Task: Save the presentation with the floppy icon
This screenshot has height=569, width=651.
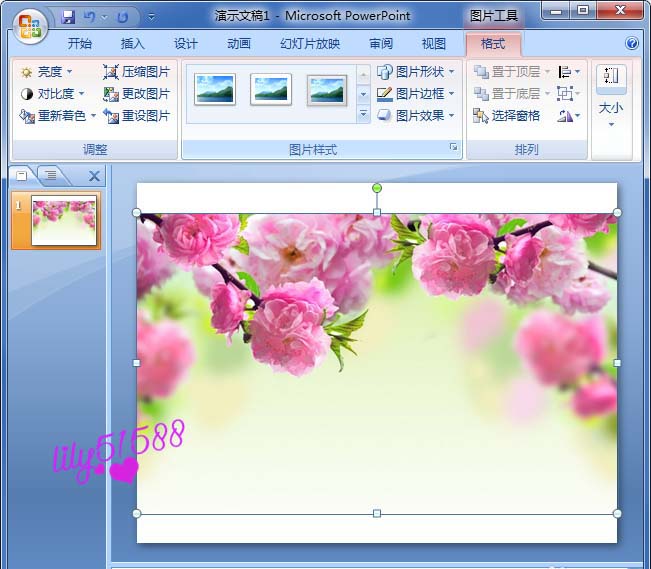Action: (68, 17)
